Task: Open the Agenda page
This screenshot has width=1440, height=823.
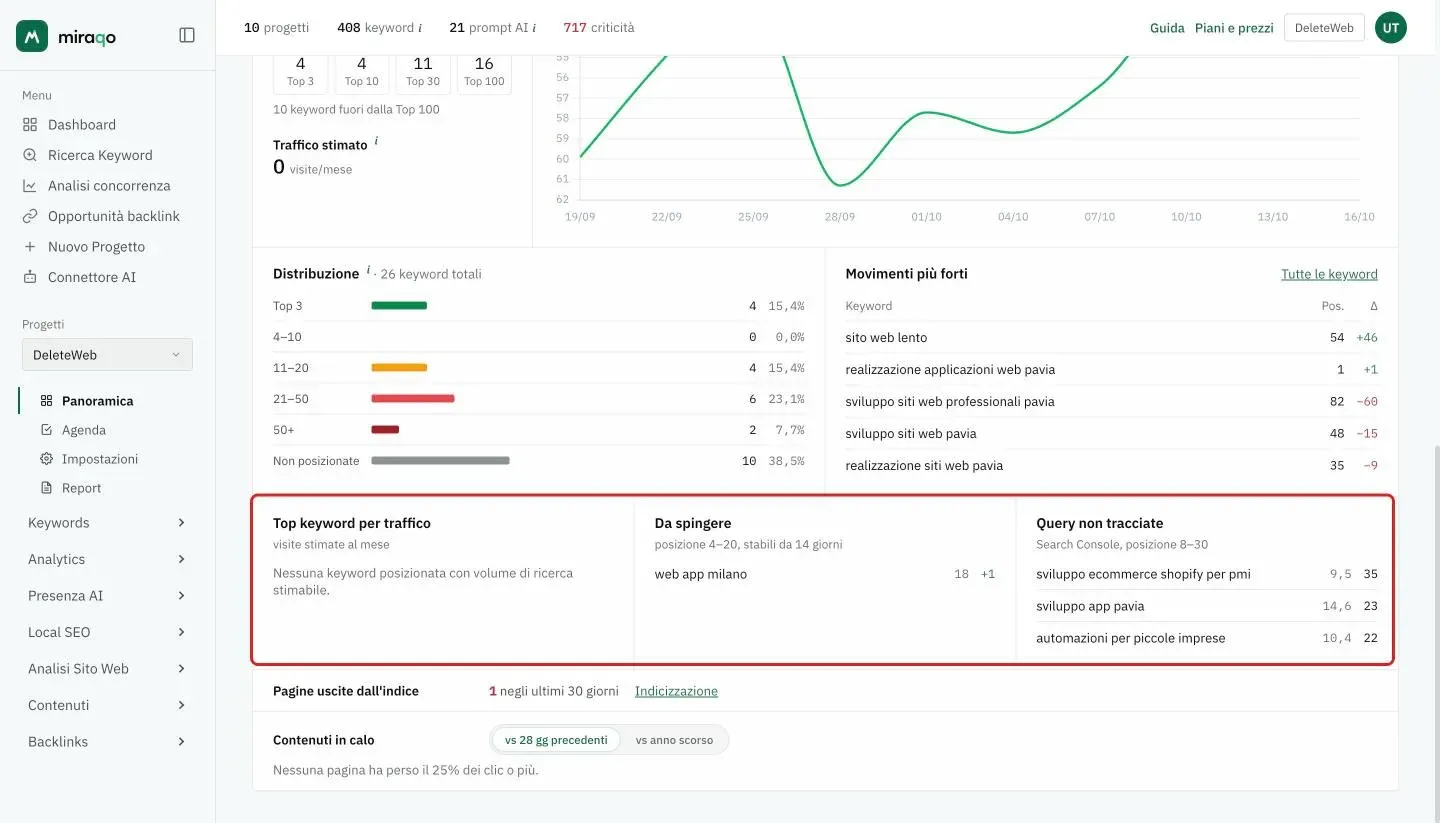Action: (x=84, y=430)
